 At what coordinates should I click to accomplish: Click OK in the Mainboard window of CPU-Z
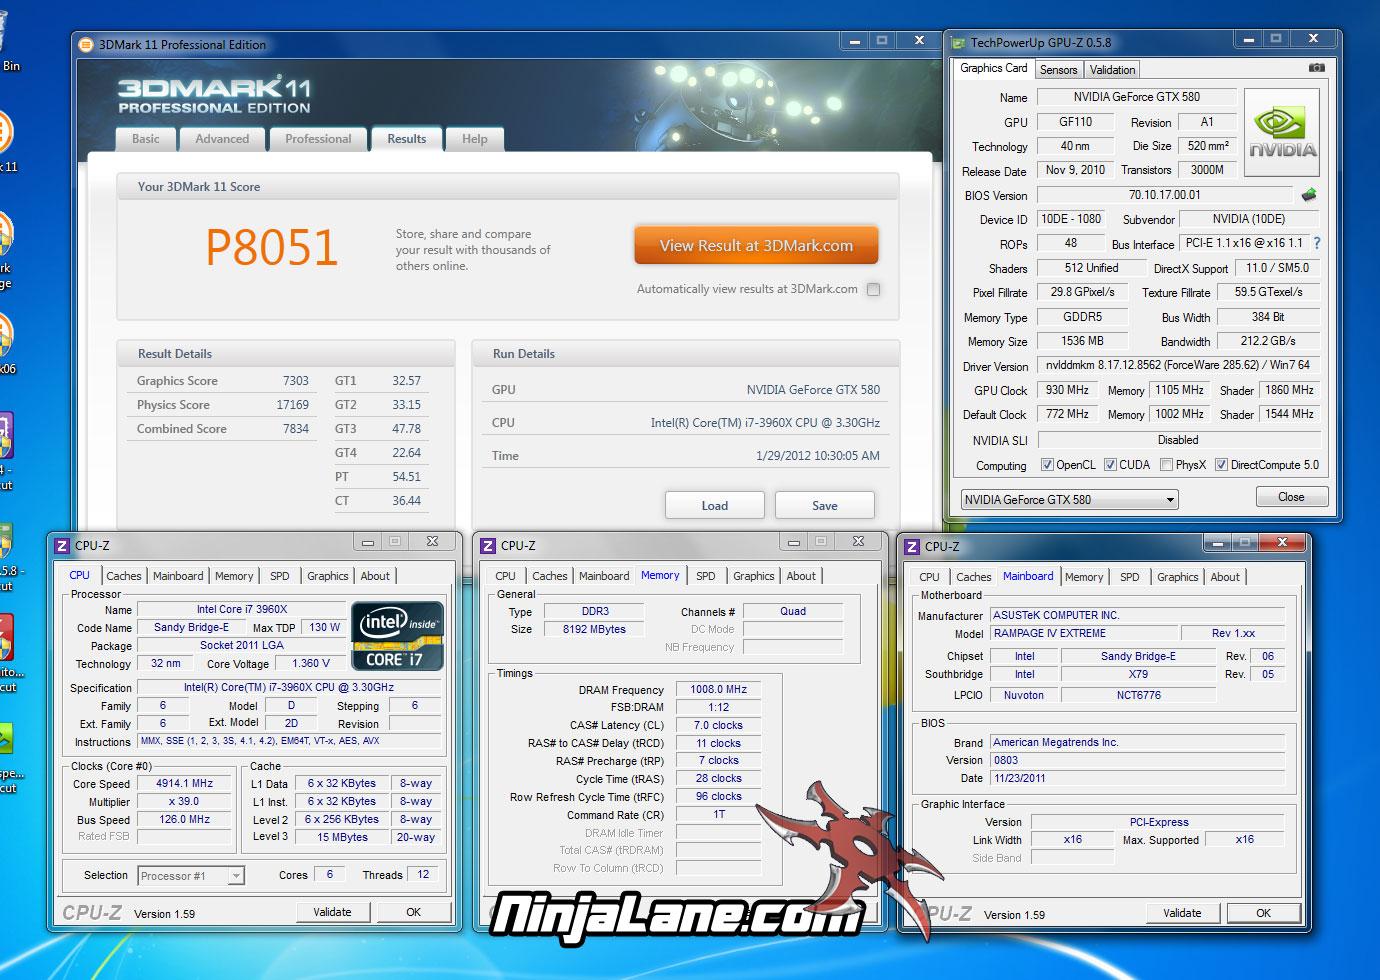1264,913
